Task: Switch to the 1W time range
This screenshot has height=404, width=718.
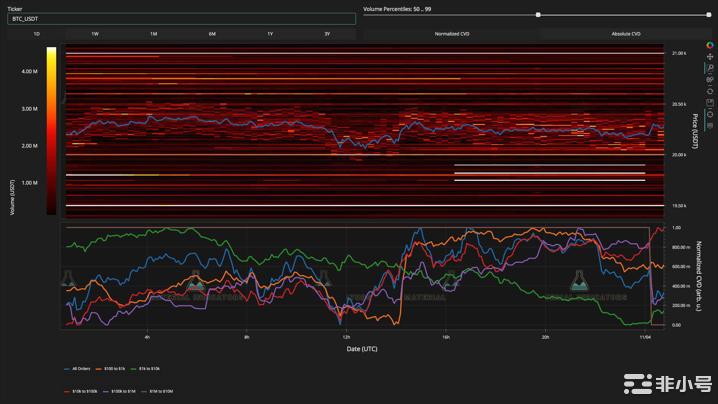Action: (x=94, y=34)
